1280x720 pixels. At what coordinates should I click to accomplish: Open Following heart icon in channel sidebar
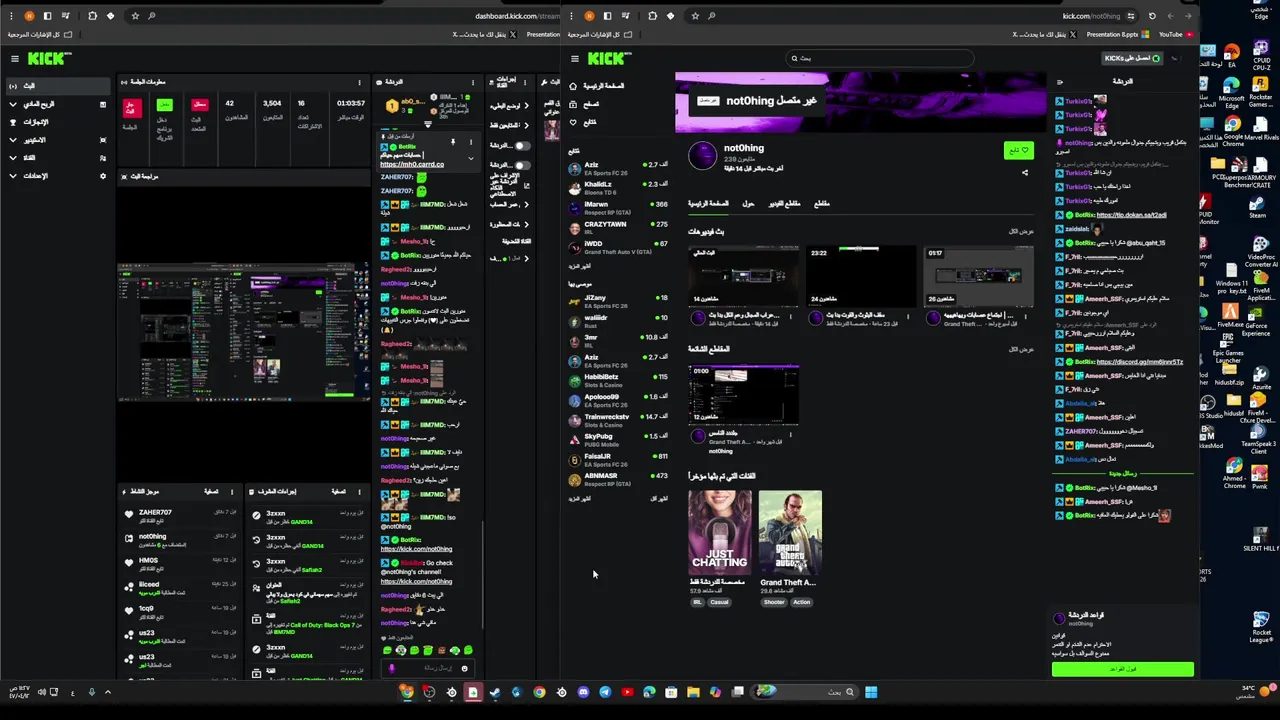click(x=573, y=122)
